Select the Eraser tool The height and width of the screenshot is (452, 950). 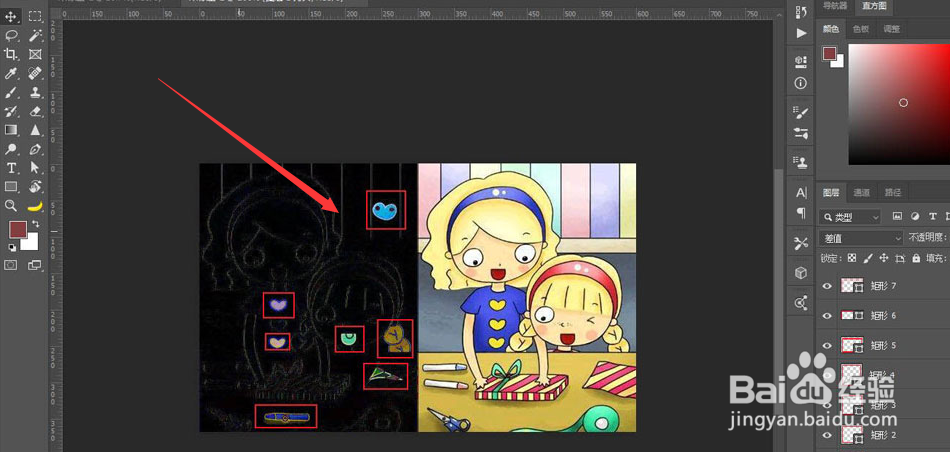pos(35,111)
